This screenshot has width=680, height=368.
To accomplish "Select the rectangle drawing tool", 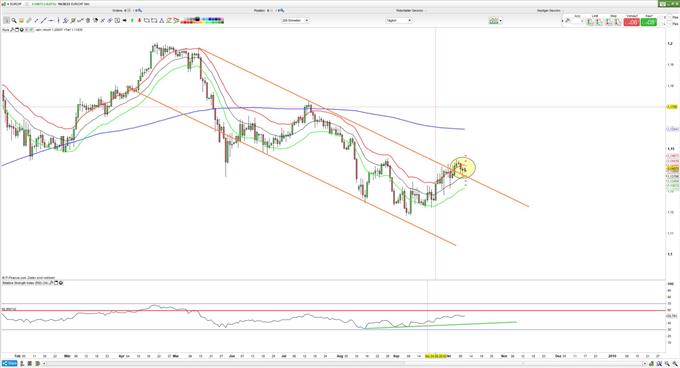I will point(154,20).
